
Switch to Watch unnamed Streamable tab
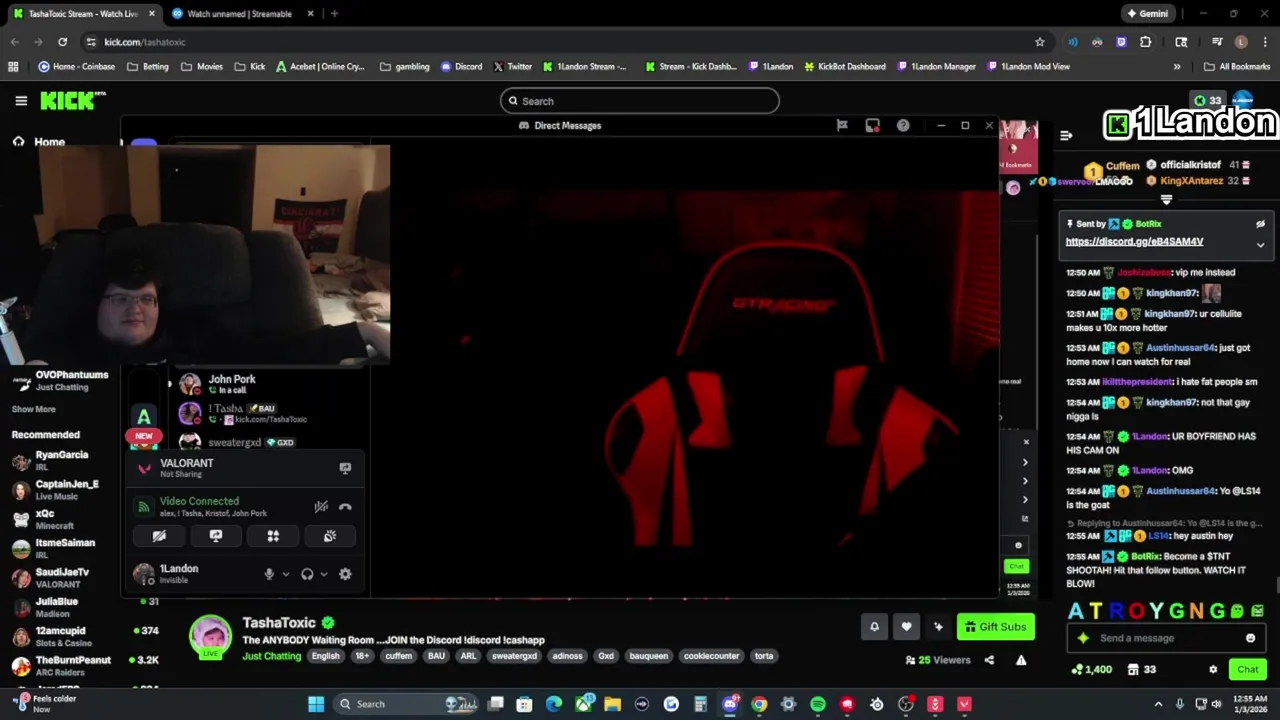pos(240,14)
